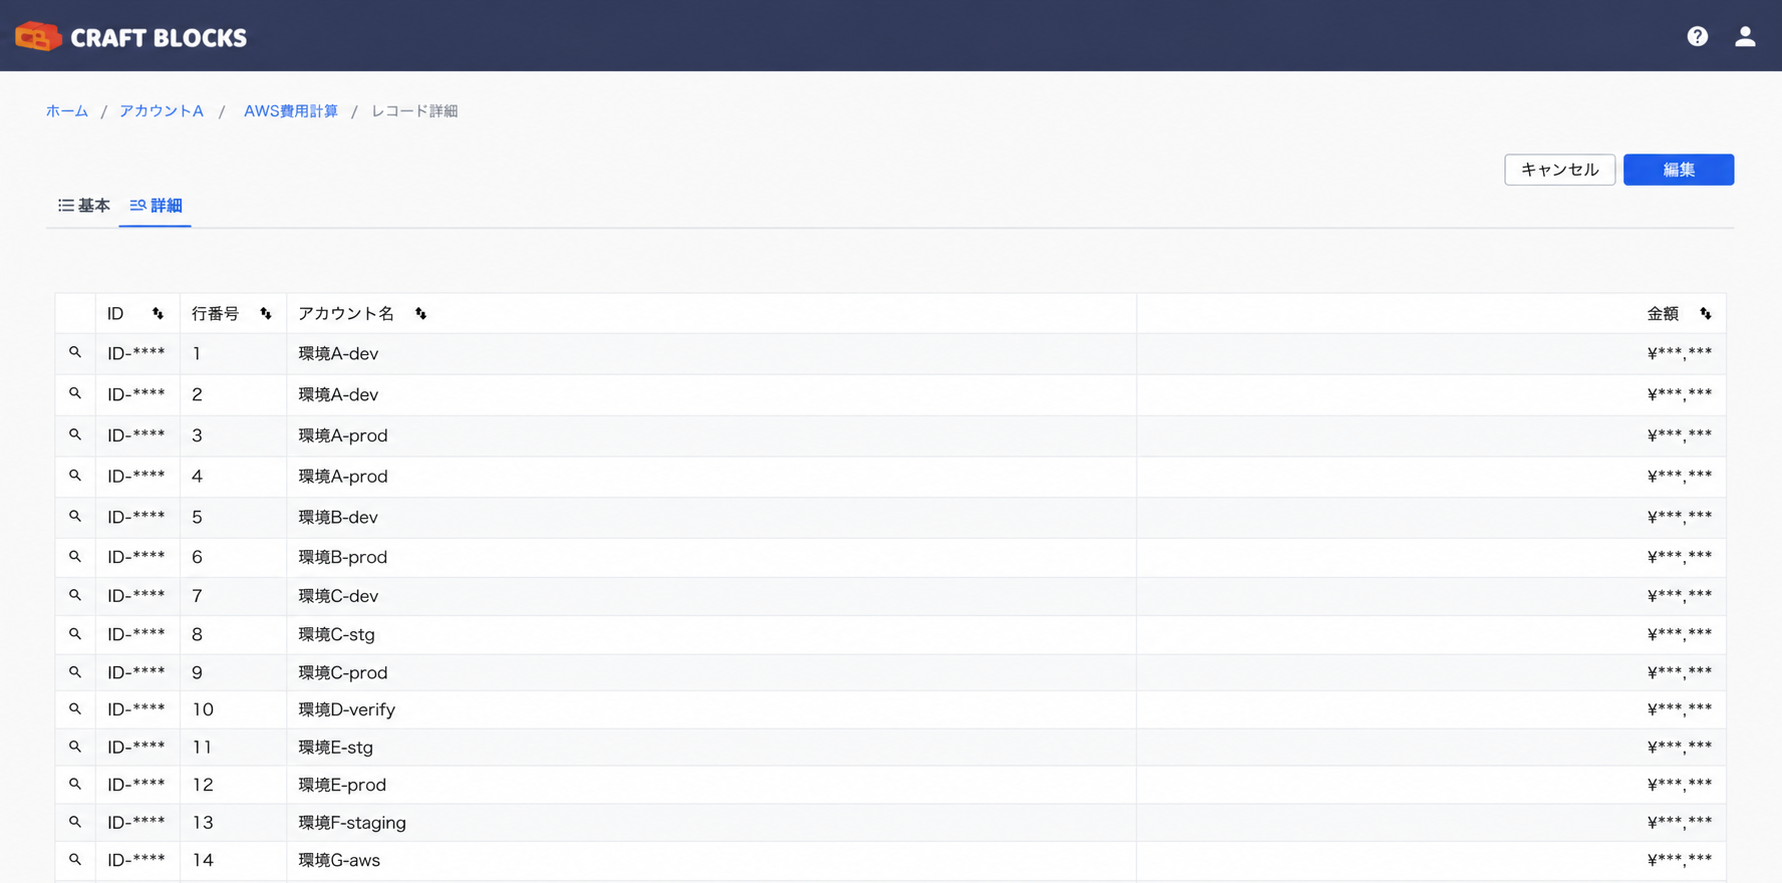1782x883 pixels.
Task: Open the user profile icon
Action: point(1745,36)
